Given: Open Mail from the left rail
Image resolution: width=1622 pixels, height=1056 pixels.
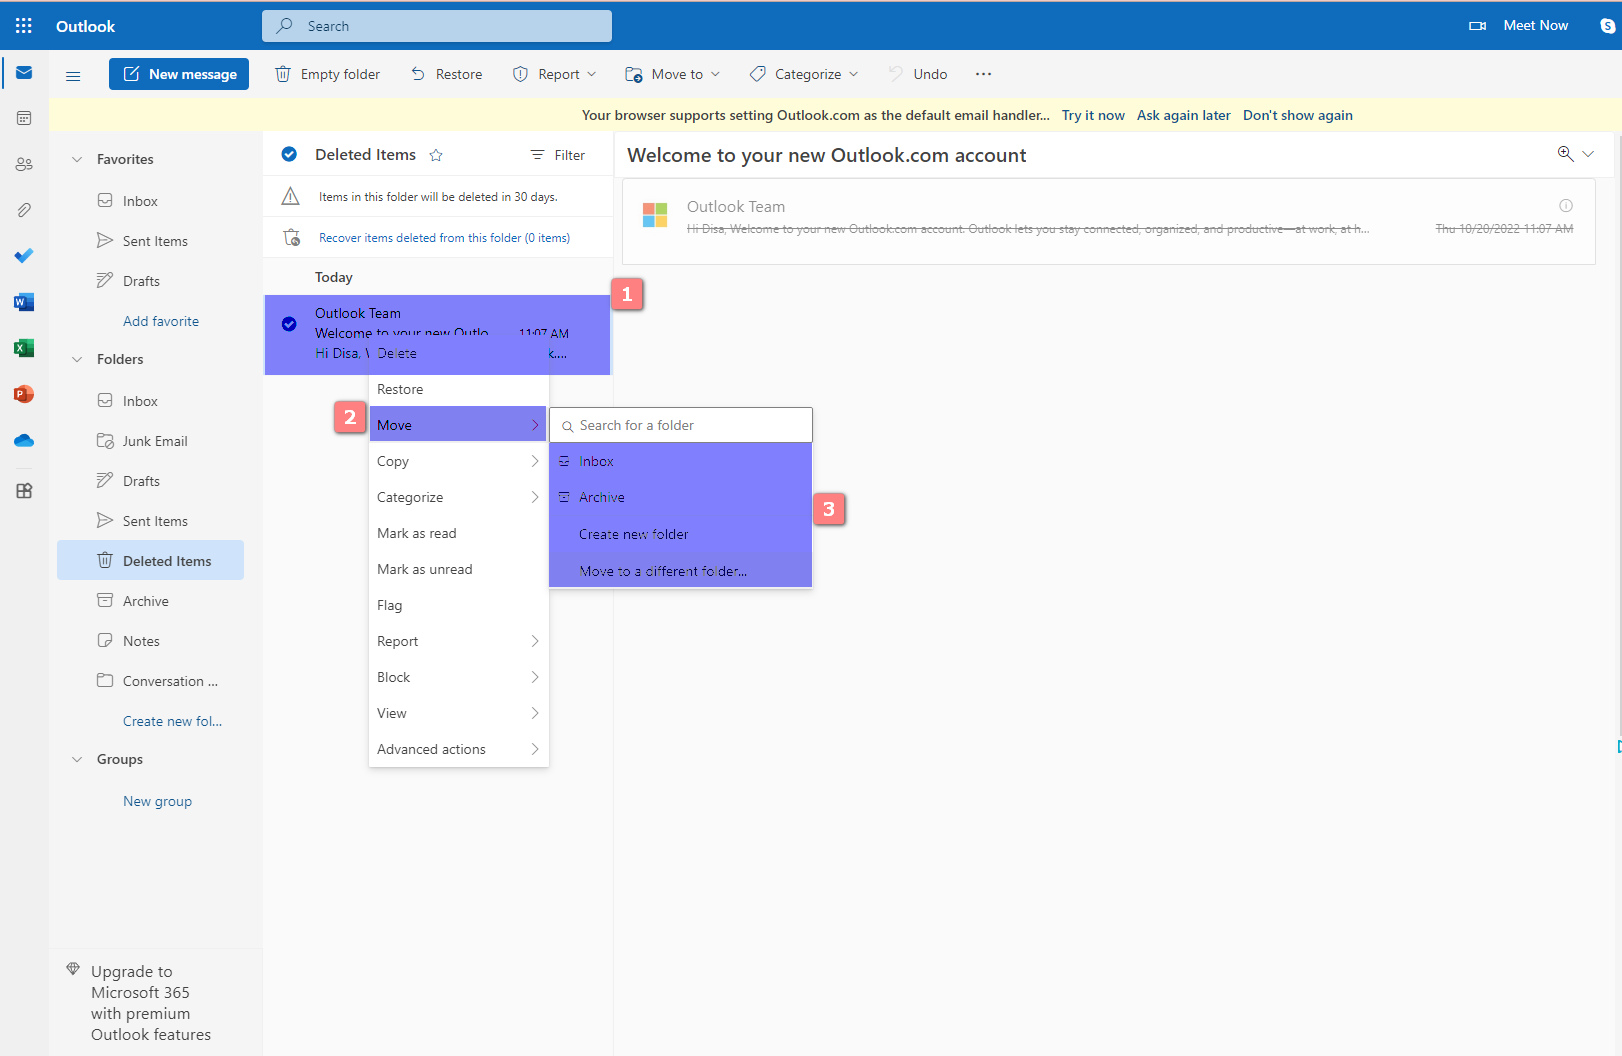Looking at the screenshot, I should 24,73.
